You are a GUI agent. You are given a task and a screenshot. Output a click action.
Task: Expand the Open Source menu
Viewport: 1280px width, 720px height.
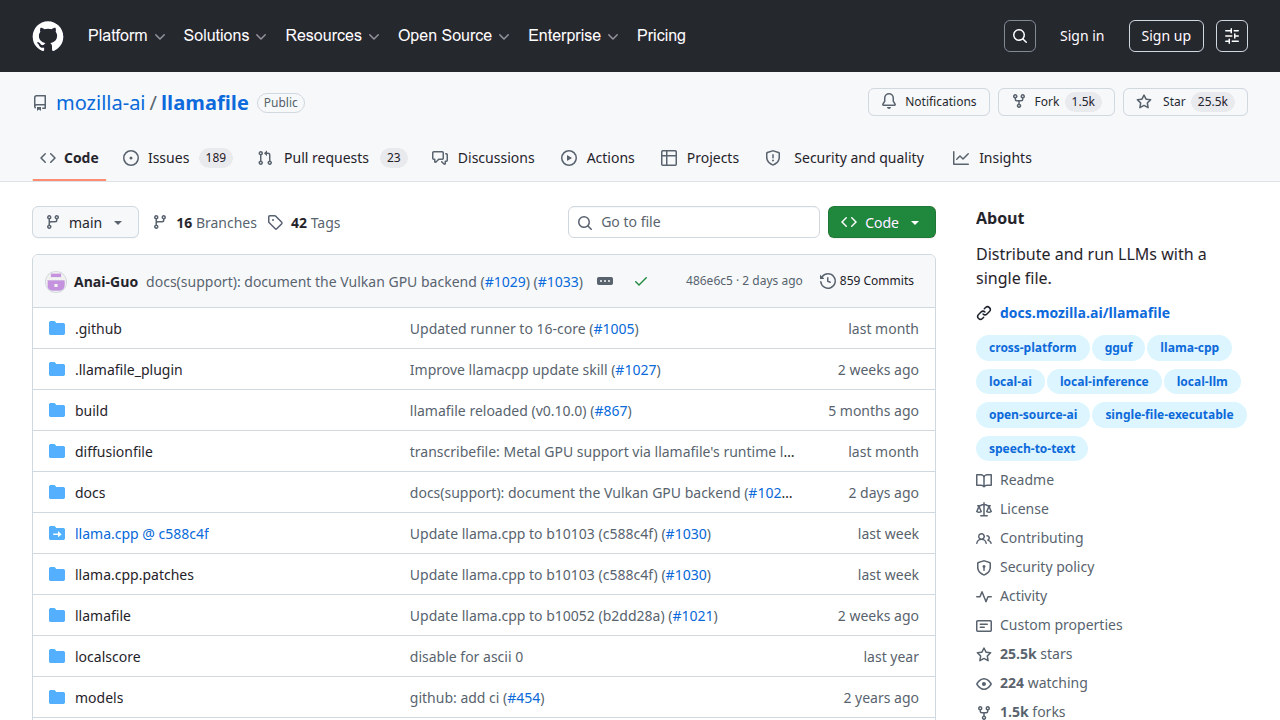point(454,36)
